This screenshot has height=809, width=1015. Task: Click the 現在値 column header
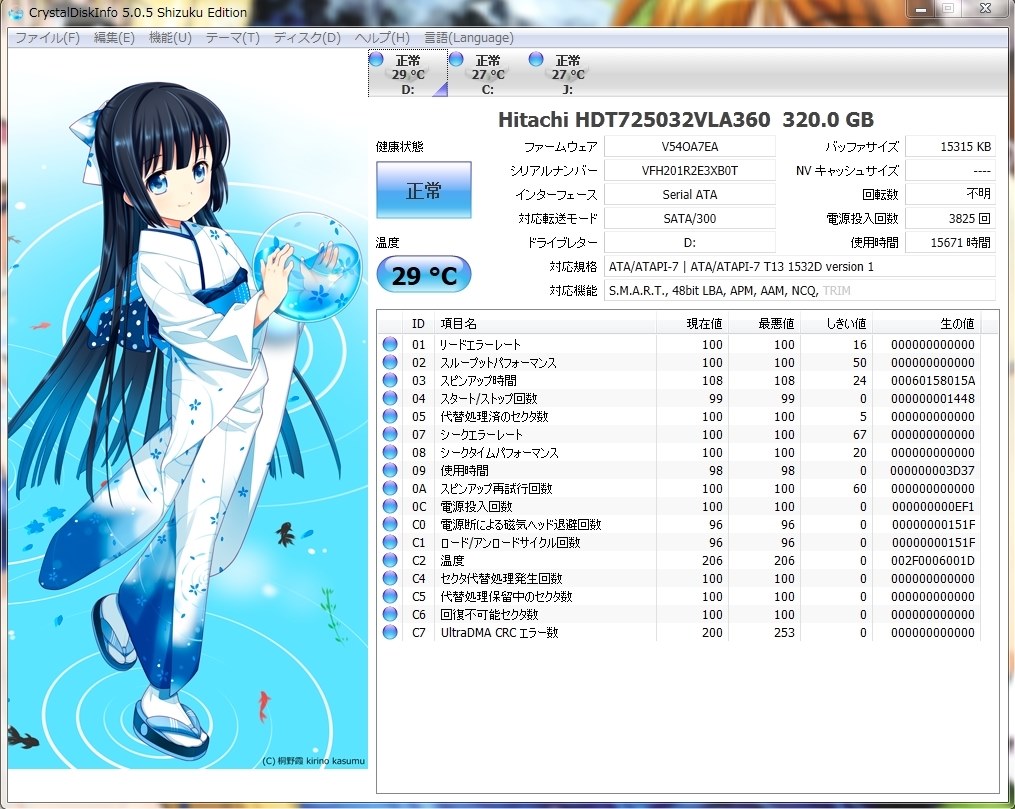pyautogui.click(x=692, y=324)
